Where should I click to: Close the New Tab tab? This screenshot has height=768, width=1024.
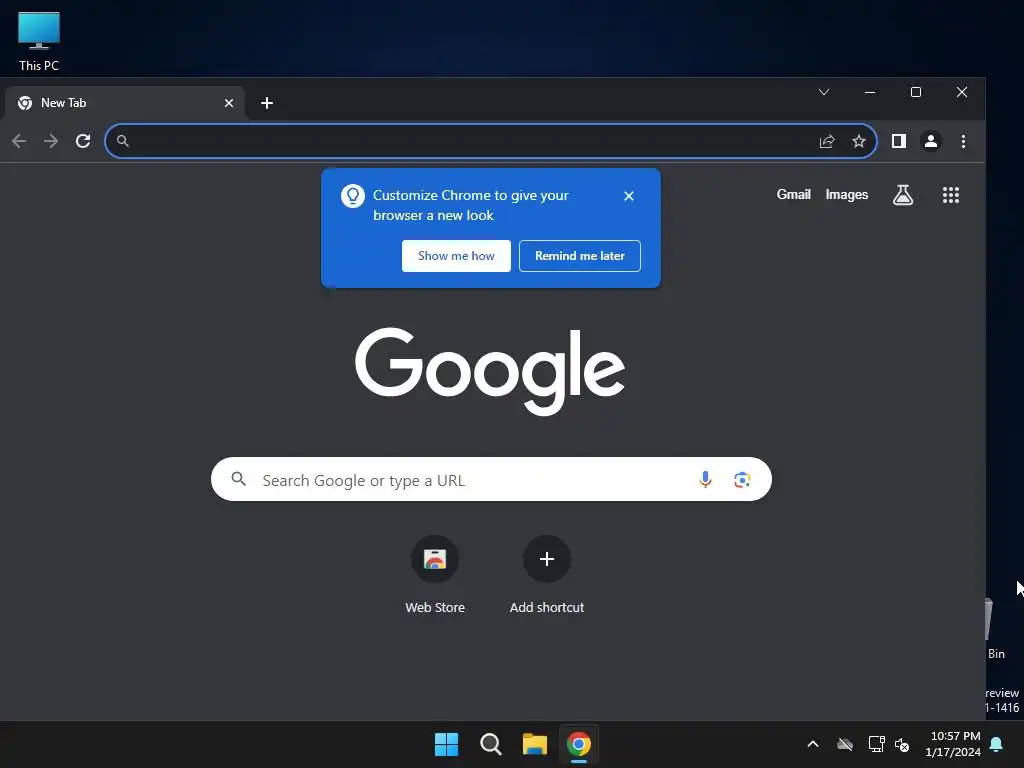(229, 103)
